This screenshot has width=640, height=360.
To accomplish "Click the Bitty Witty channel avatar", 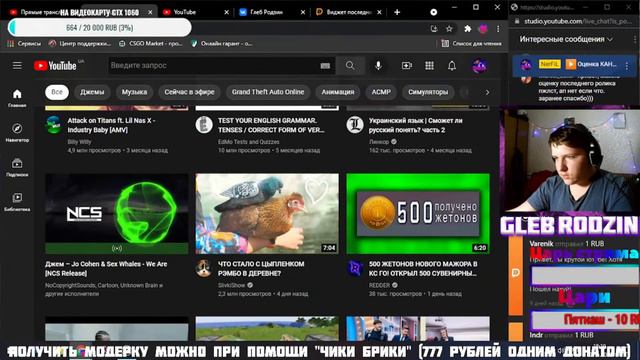I will coord(54,124).
